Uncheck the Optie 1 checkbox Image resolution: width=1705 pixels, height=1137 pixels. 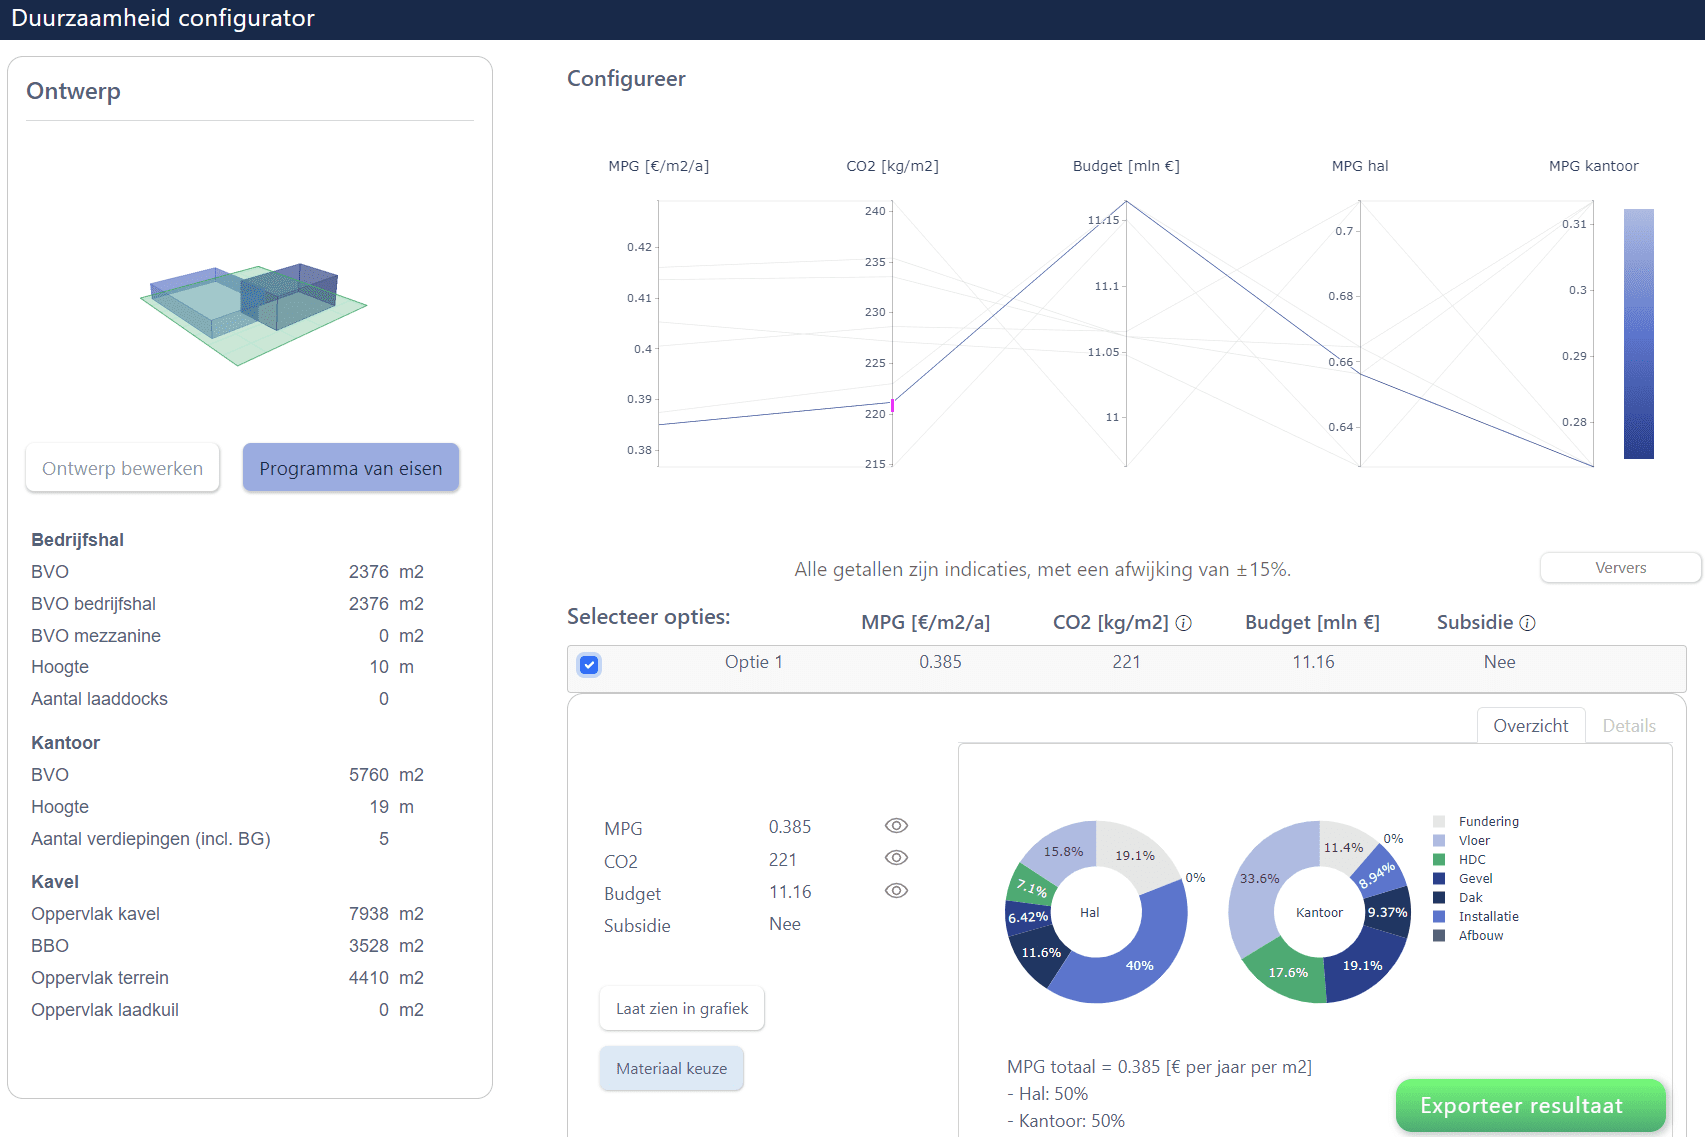pyautogui.click(x=589, y=664)
